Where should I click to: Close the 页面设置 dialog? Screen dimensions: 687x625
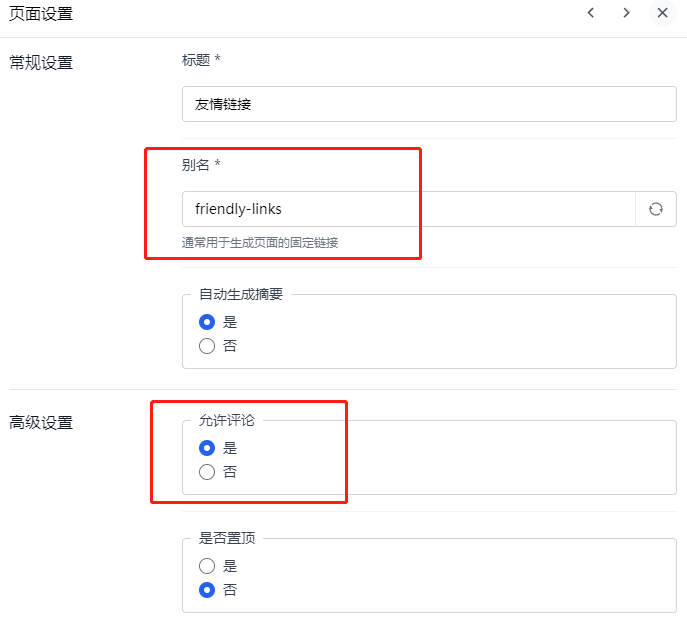(x=662, y=13)
